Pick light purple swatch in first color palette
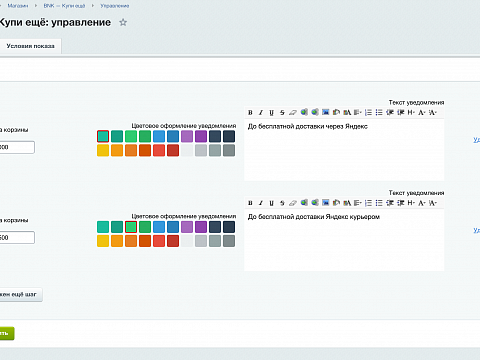Image resolution: width=480 pixels, height=360 pixels. tap(187, 136)
